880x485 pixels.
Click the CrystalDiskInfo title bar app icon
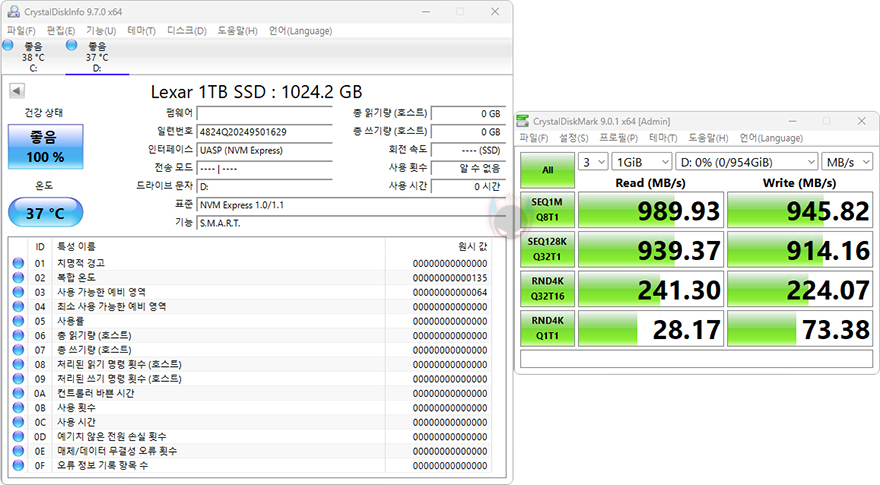click(x=13, y=11)
